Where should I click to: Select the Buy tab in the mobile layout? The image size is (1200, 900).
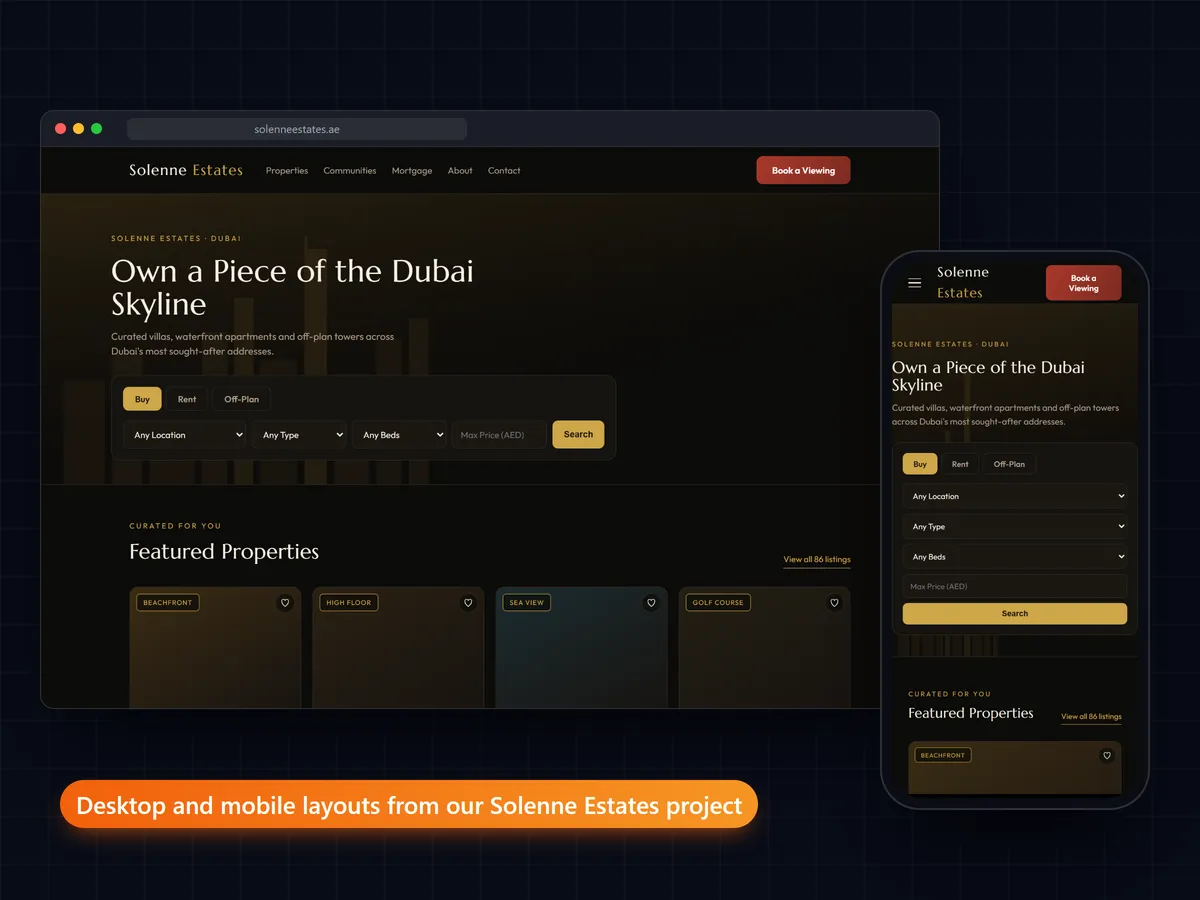[920, 464]
